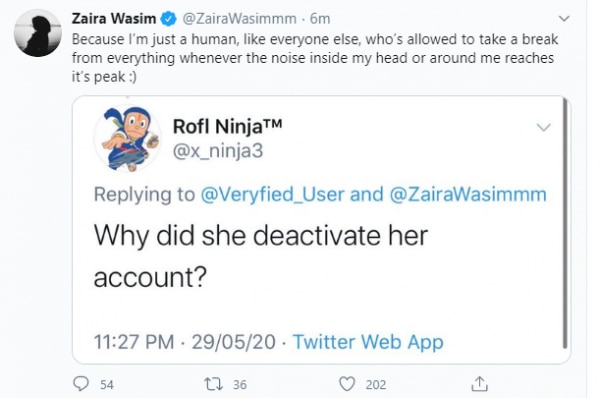Viewport: 600px width, 398px height.
Task: Open the Rofl Ninja™ display name
Action: 227,126
